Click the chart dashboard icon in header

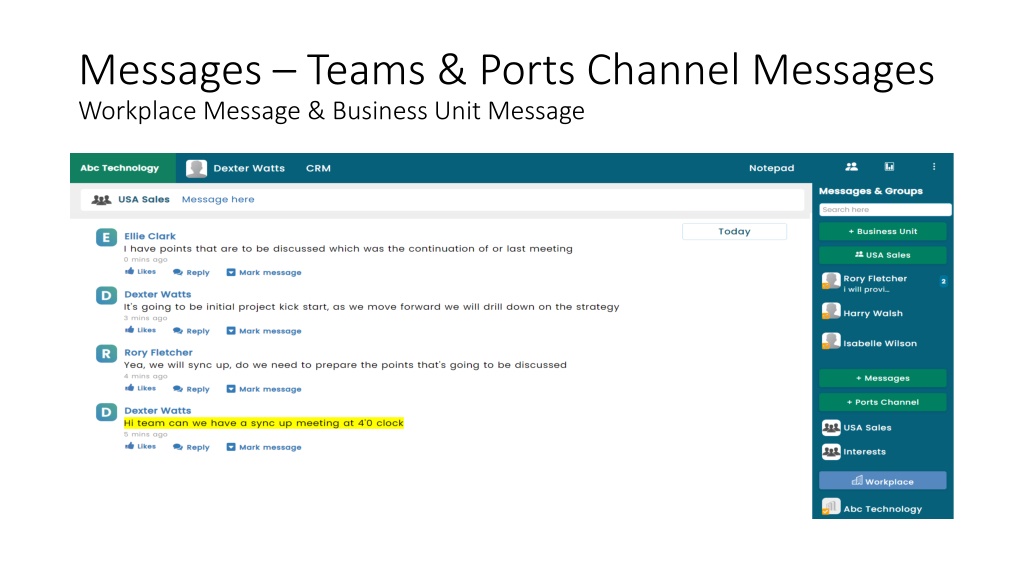tap(889, 167)
